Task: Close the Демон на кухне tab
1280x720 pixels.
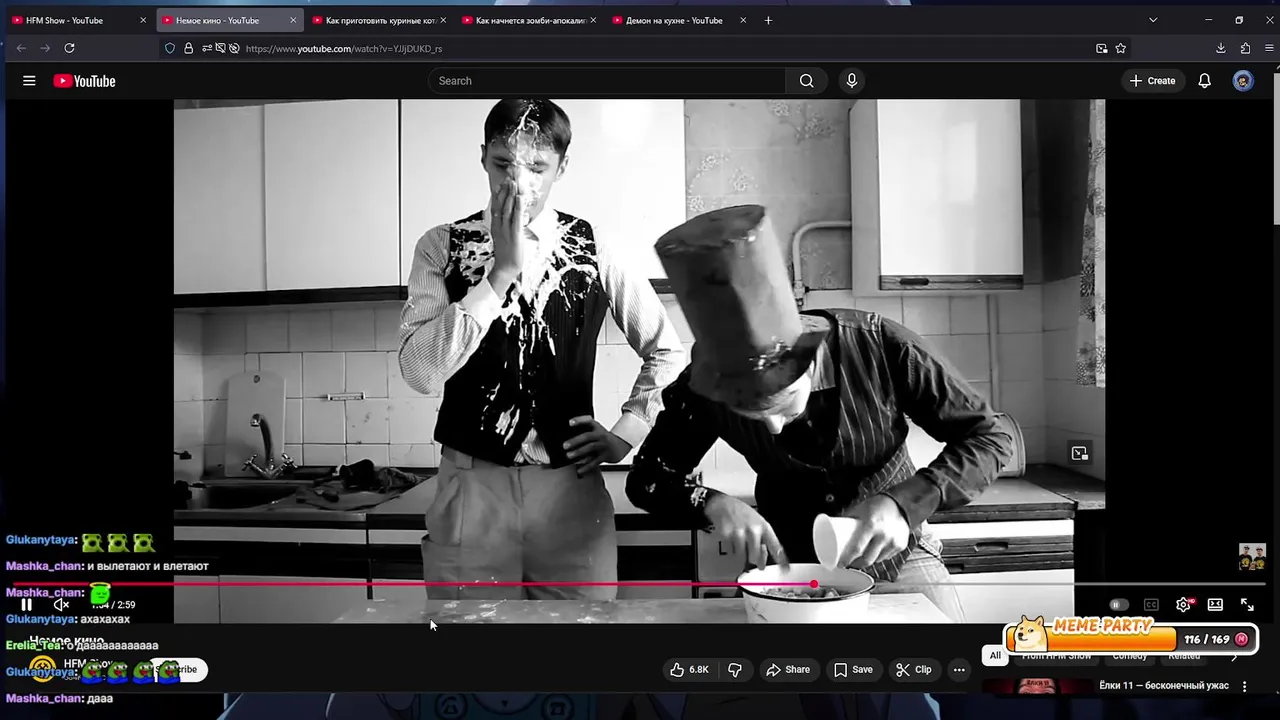Action: 743,20
